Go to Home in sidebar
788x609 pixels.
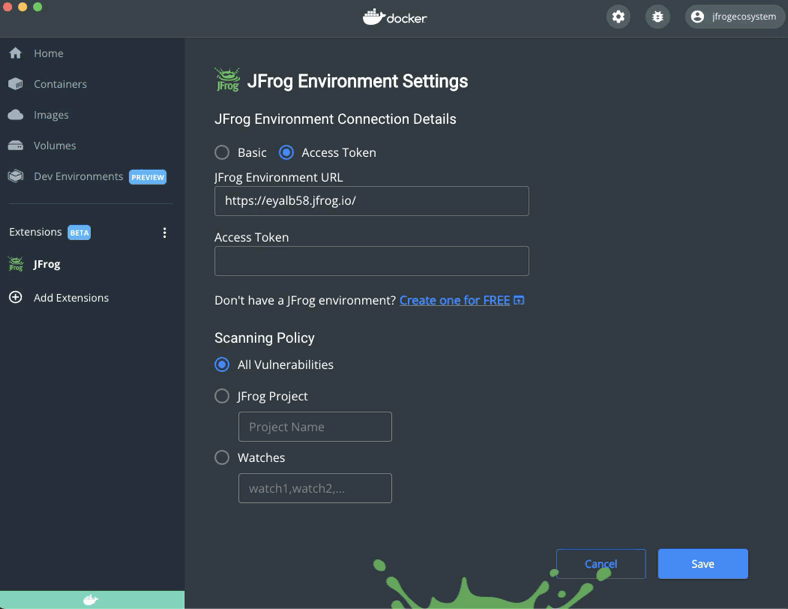pyautogui.click(x=47, y=53)
